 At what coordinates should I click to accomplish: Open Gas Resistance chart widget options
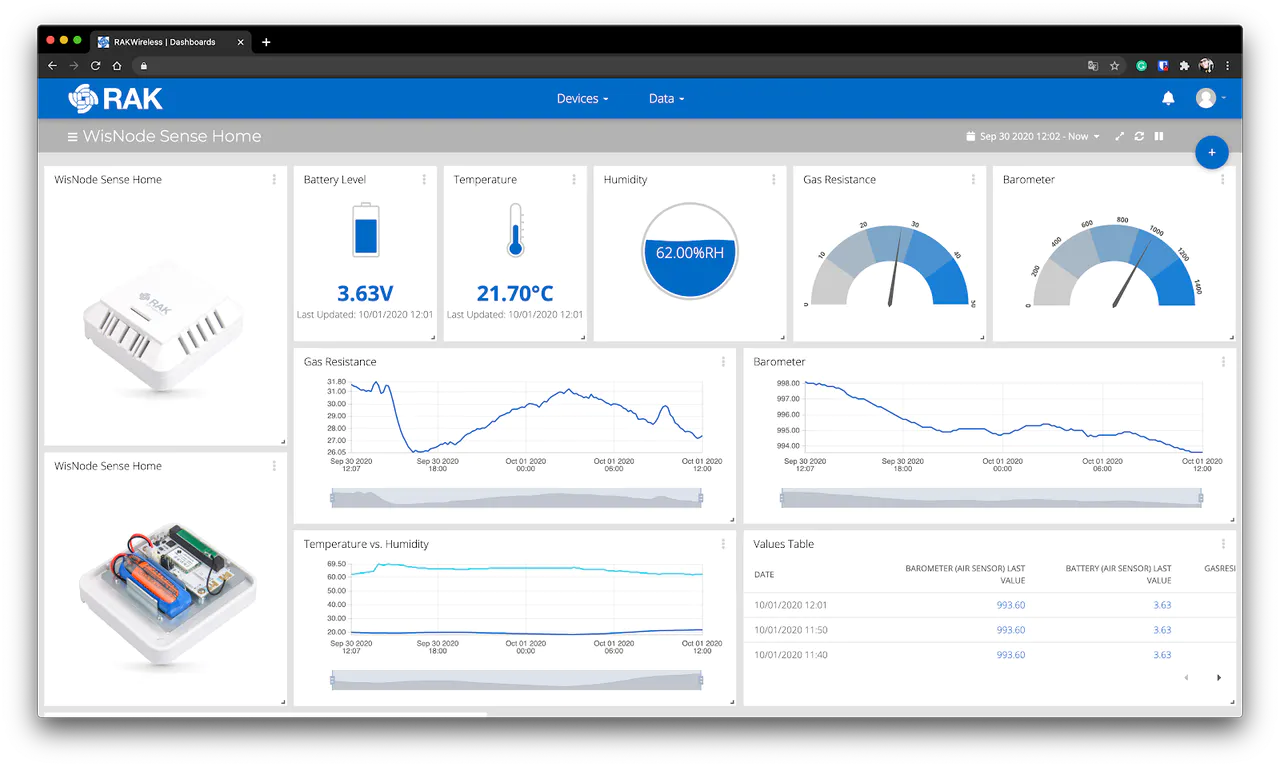tap(723, 362)
